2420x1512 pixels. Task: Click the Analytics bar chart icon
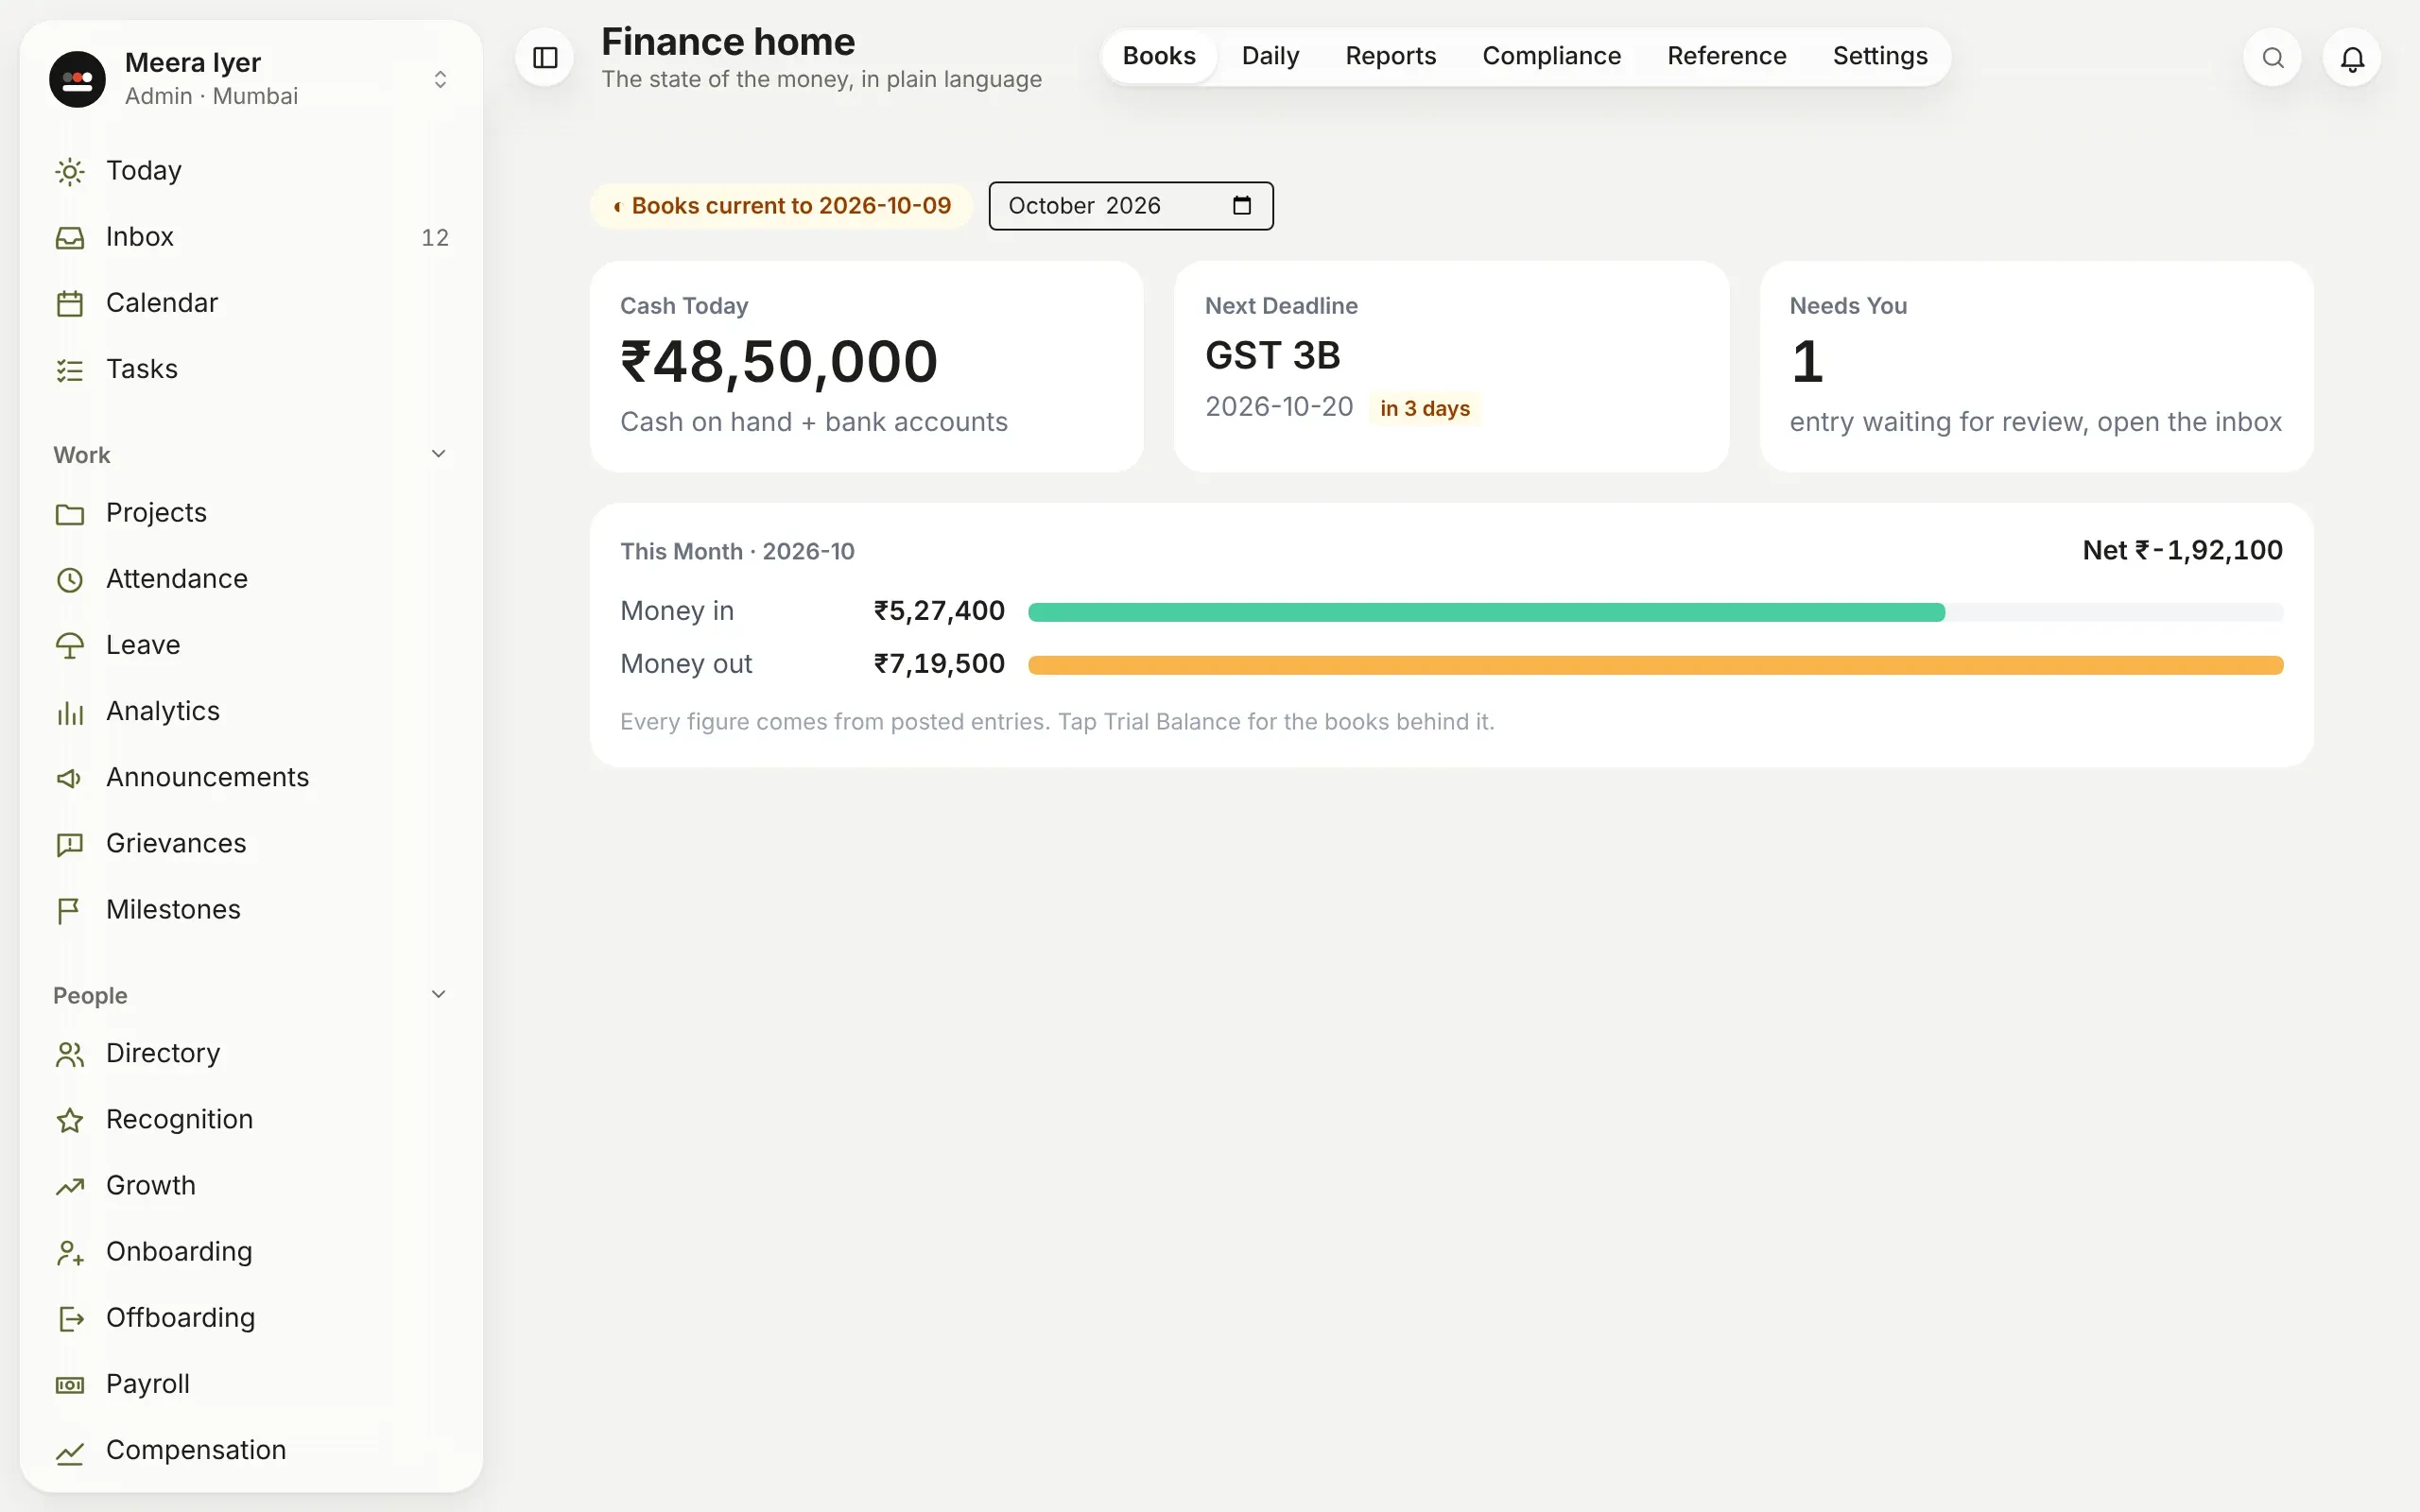(x=70, y=711)
